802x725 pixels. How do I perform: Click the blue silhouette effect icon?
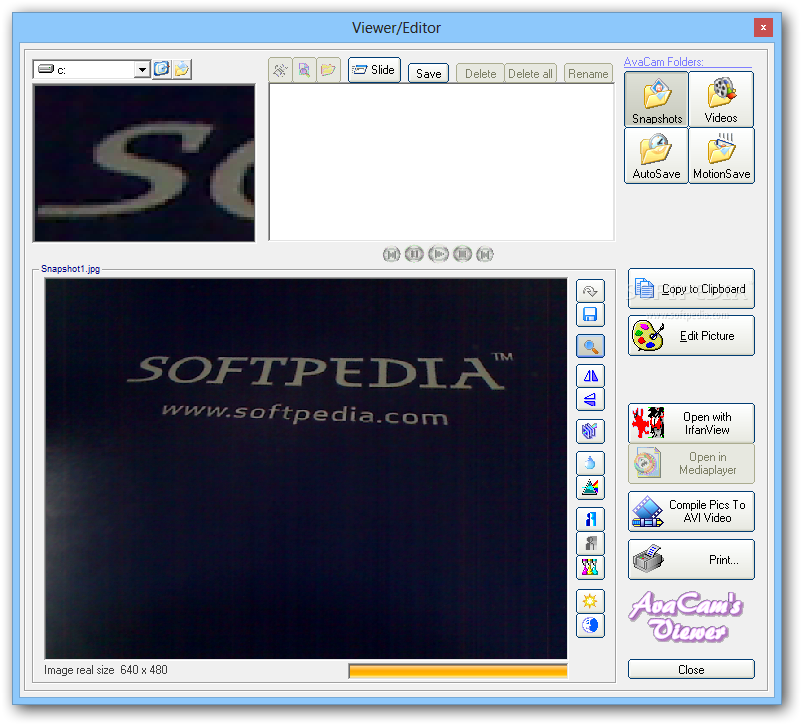pos(590,519)
